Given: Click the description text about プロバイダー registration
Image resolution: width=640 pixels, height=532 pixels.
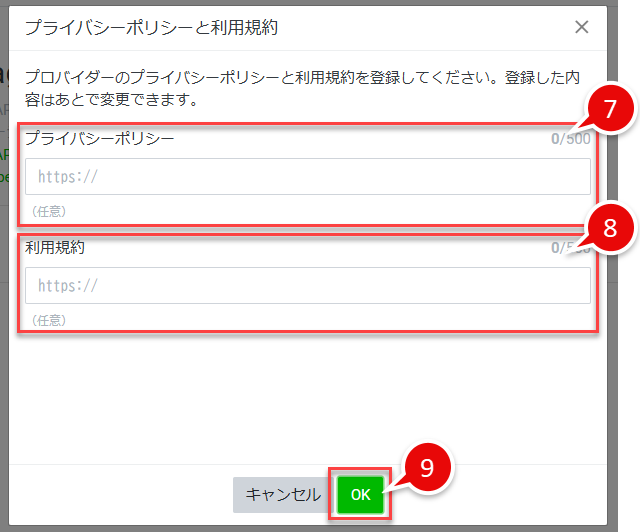Looking at the screenshot, I should [x=302, y=88].
